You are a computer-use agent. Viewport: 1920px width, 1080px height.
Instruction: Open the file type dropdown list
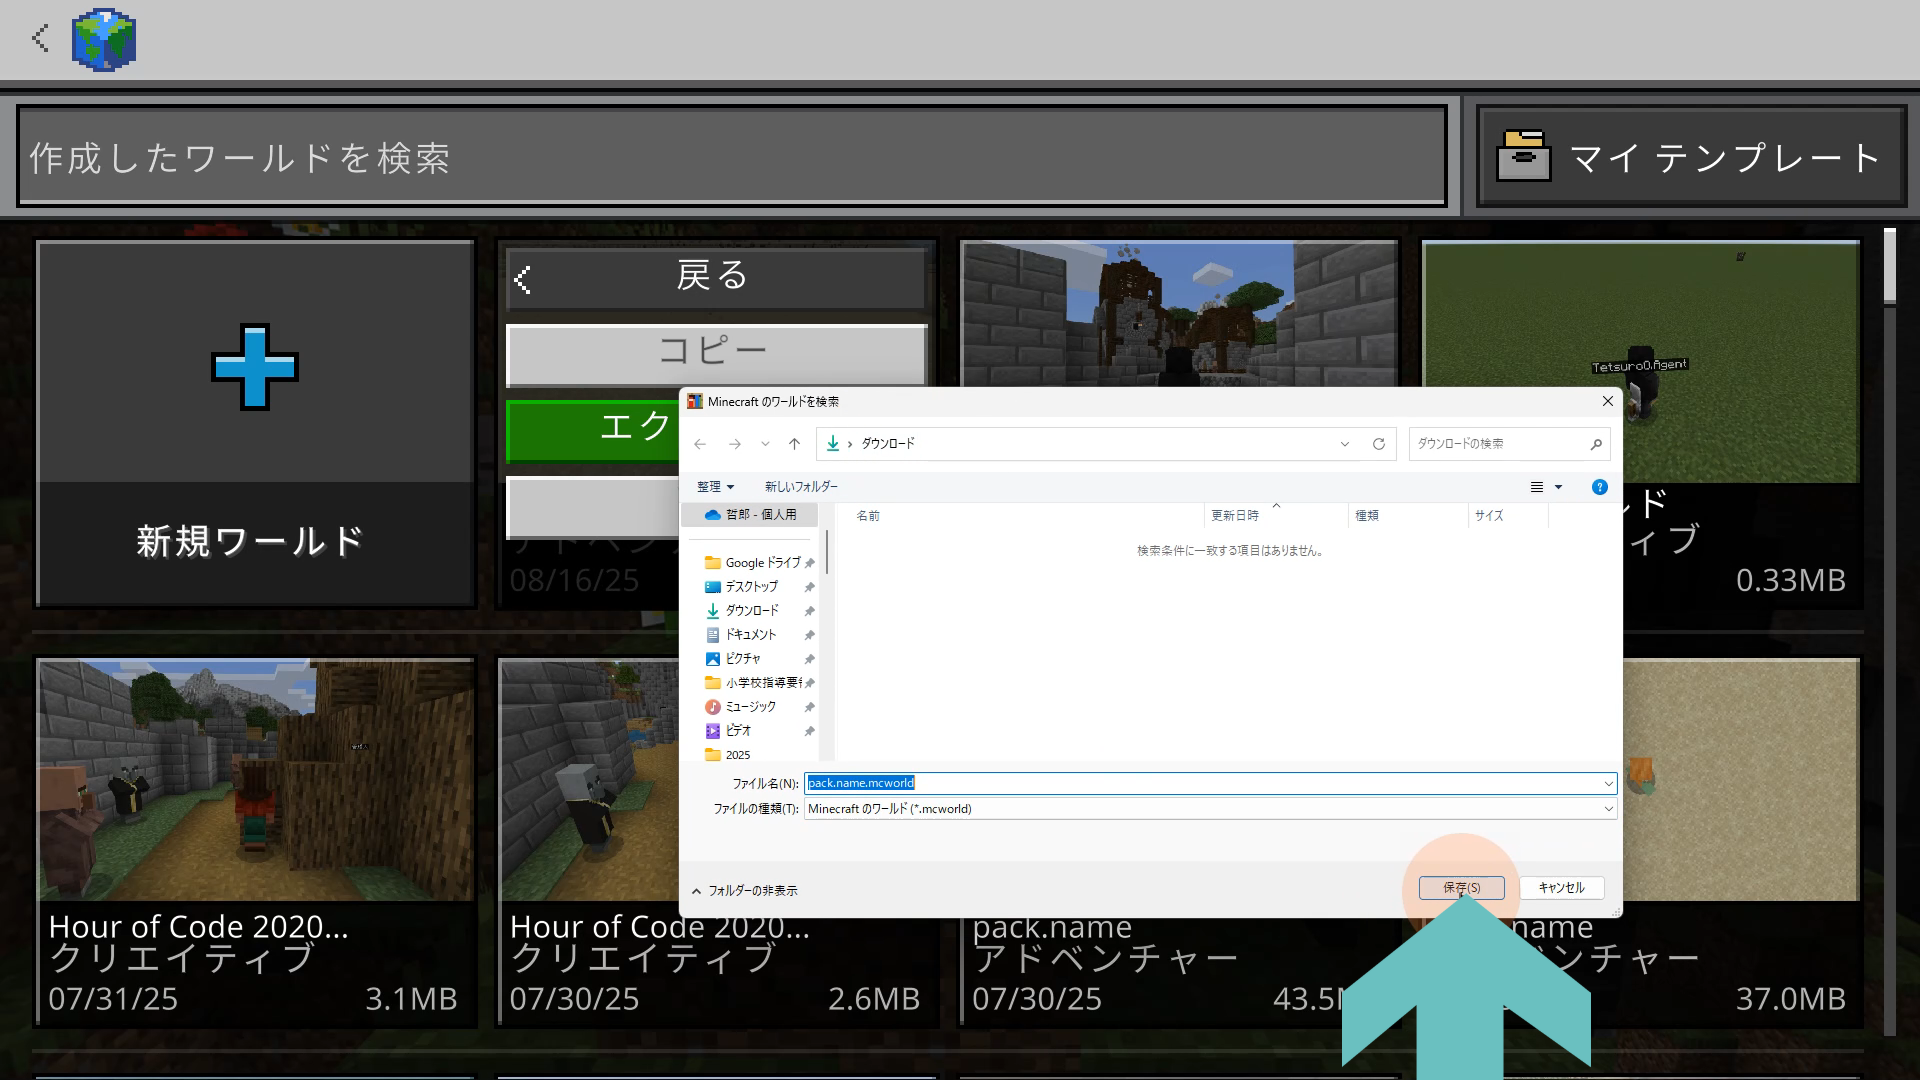[1608, 809]
